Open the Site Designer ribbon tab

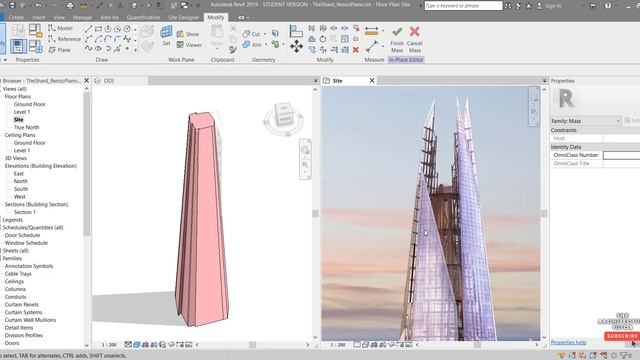click(184, 18)
